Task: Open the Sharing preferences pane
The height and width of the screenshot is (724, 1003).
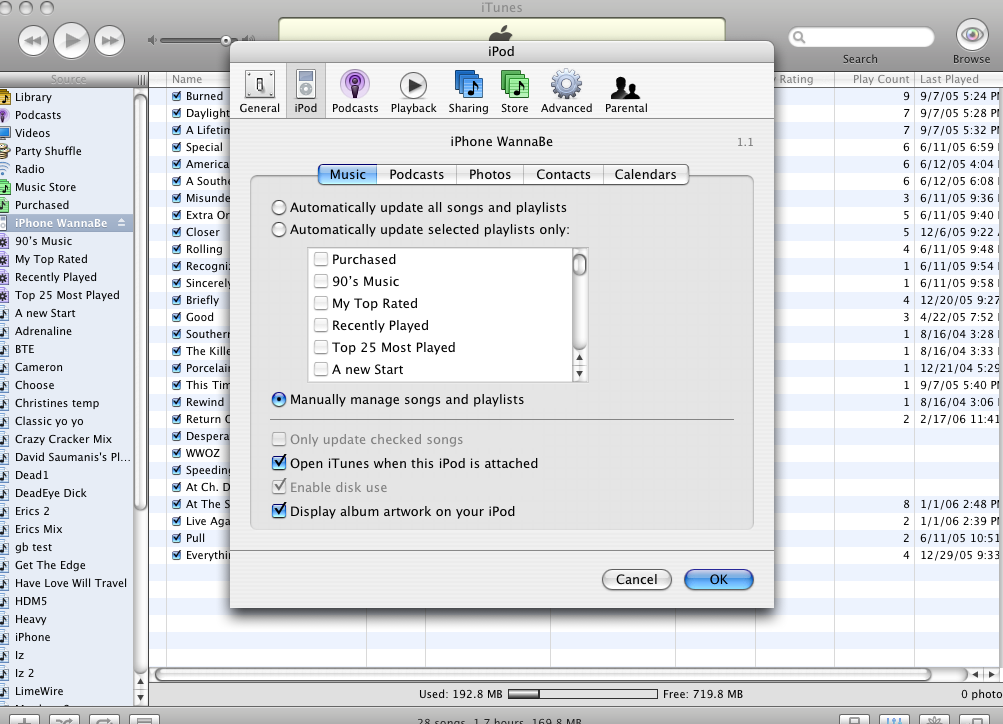Action: (468, 92)
